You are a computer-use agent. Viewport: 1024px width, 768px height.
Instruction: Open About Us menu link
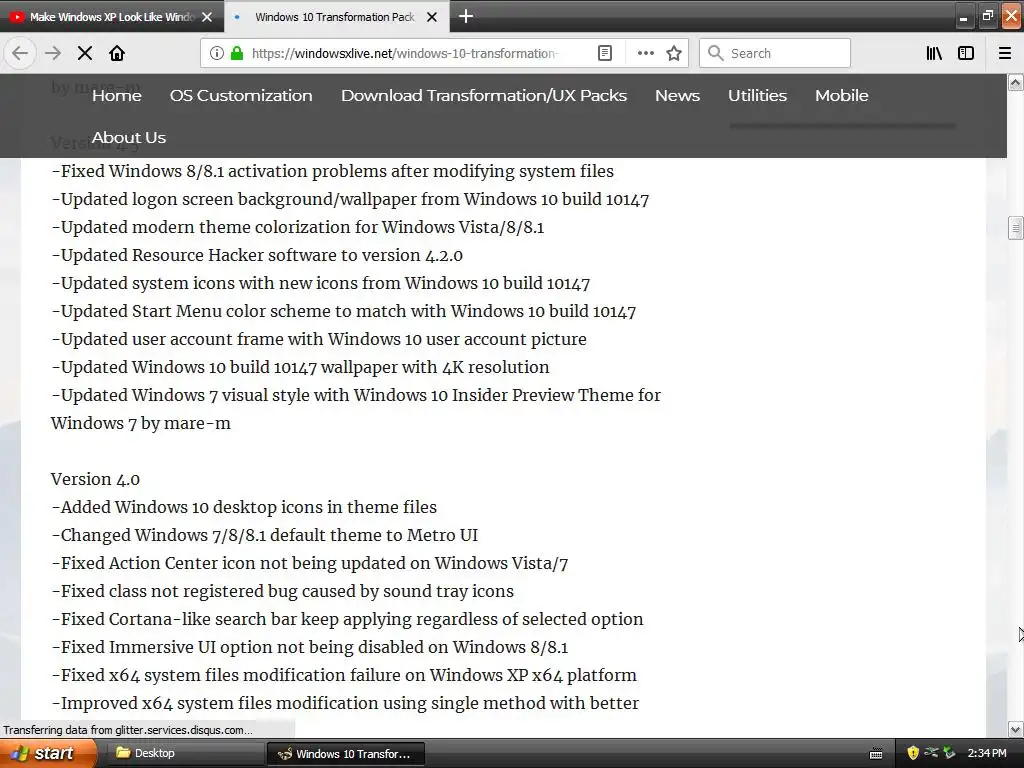pyautogui.click(x=129, y=138)
